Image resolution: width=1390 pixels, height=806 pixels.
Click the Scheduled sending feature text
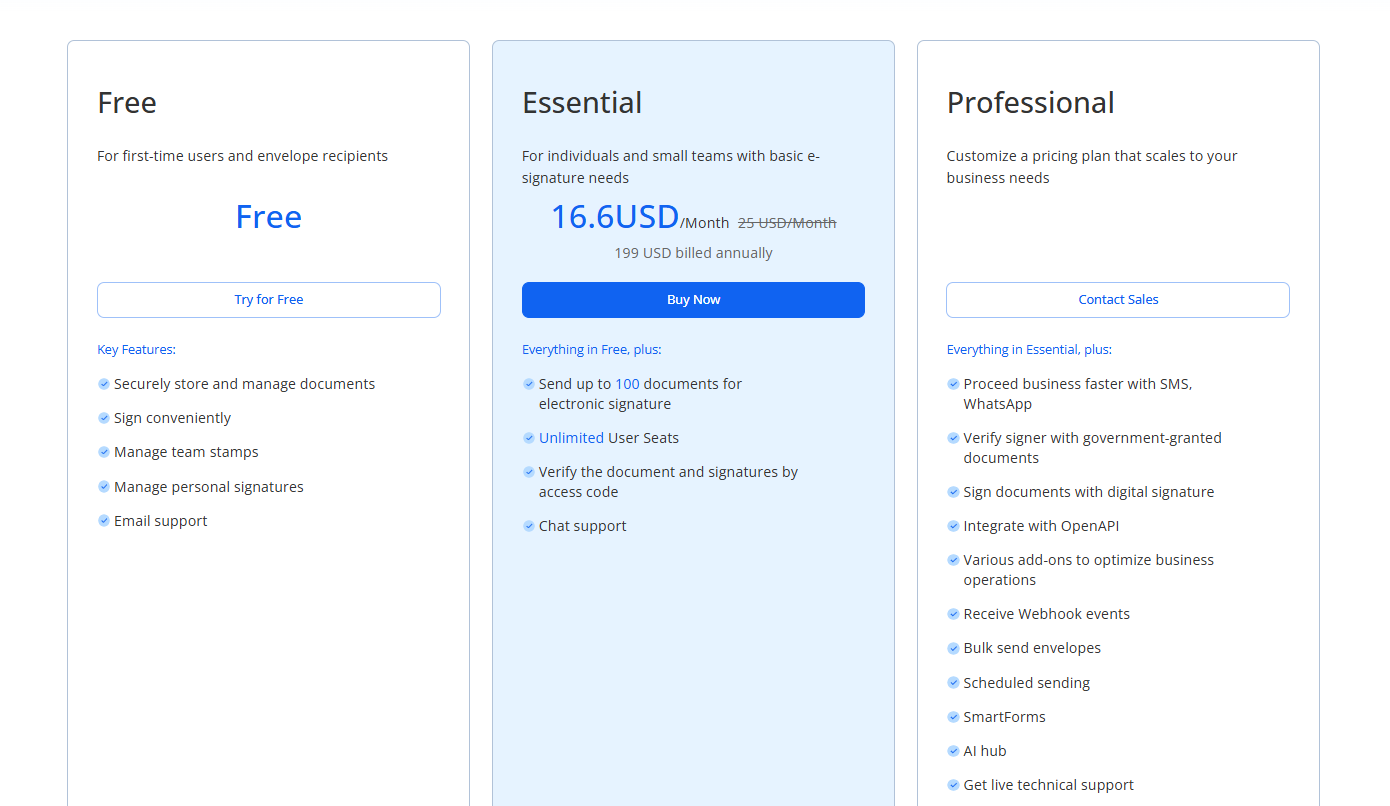coord(1026,683)
